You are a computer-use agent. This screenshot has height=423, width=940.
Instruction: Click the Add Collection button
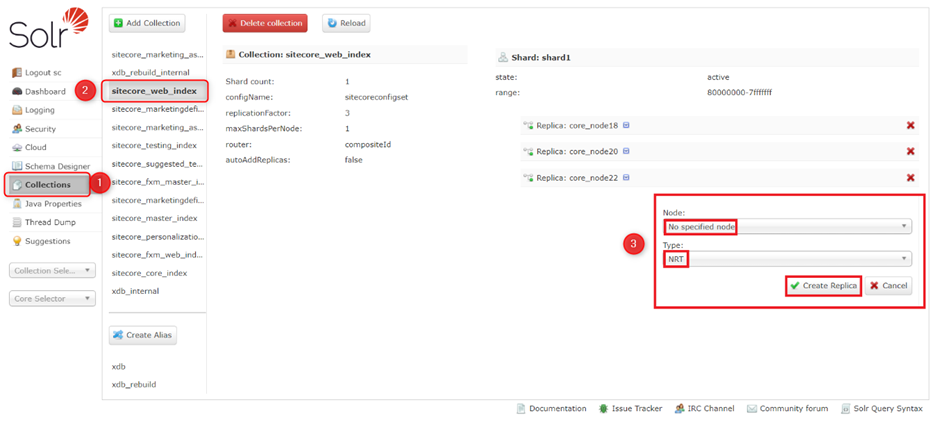pos(147,23)
